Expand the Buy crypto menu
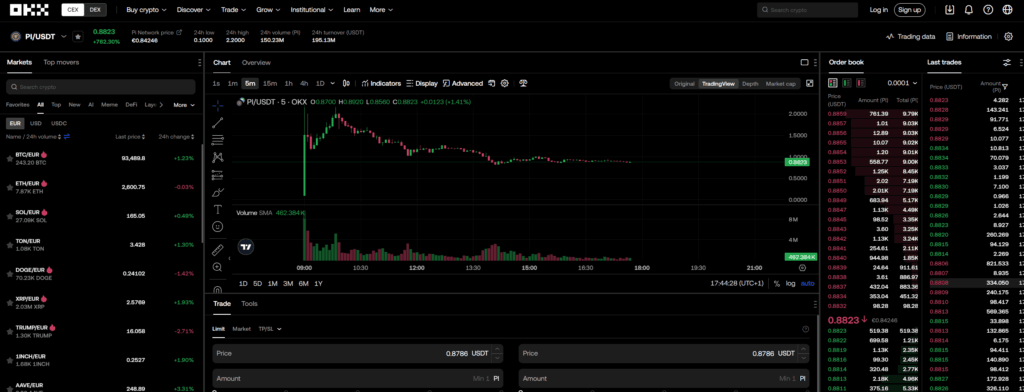Viewport: 1024px width, 392px height. (x=146, y=10)
